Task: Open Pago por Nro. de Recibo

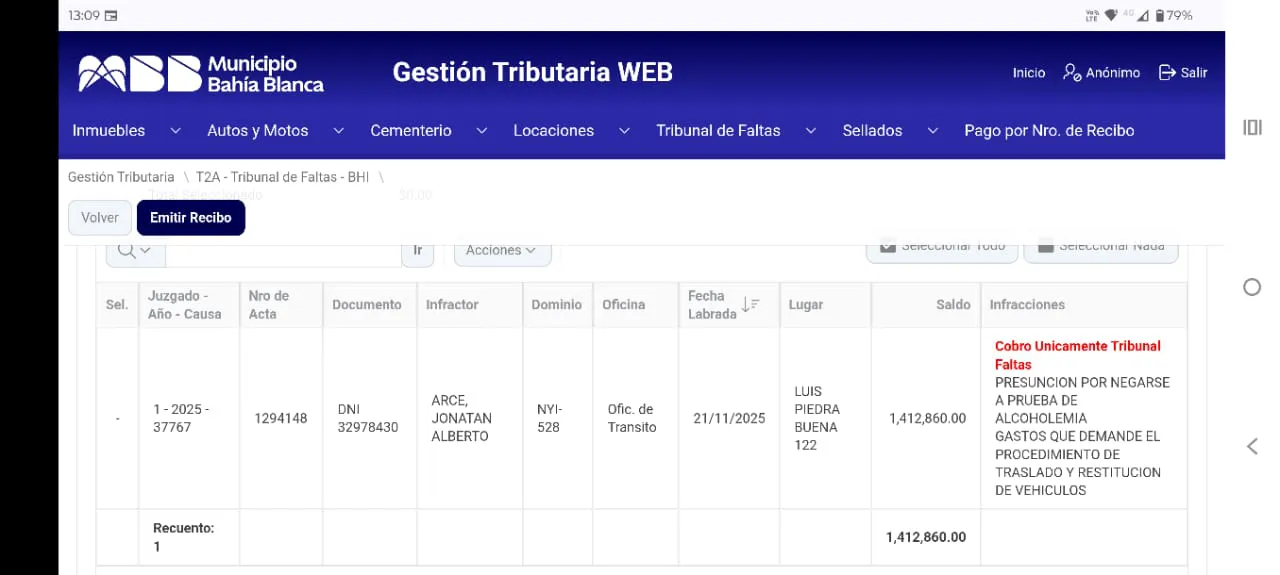Action: 1048,131
